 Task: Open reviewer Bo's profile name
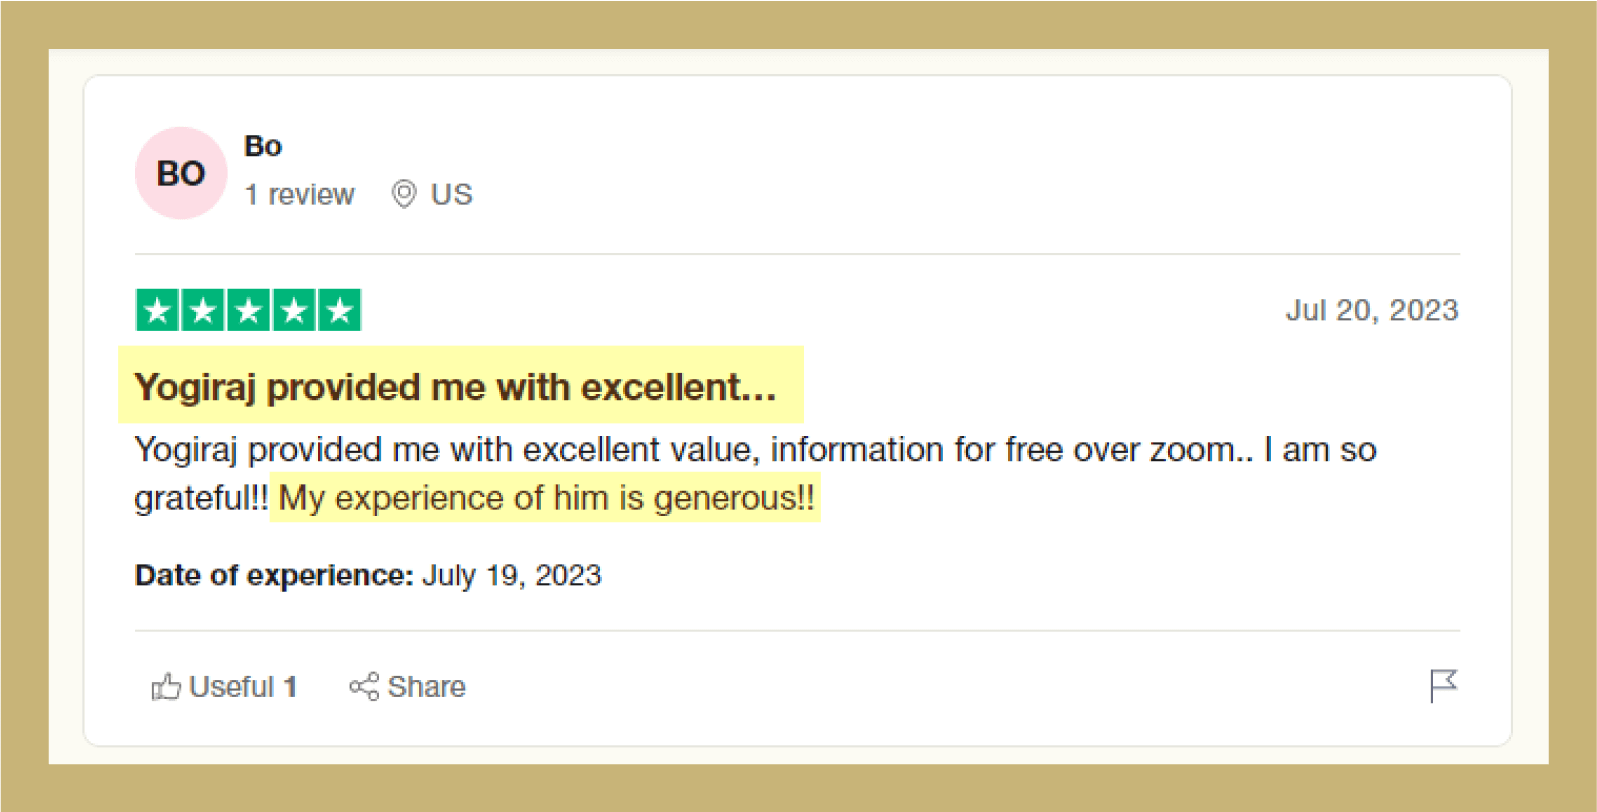click(263, 146)
